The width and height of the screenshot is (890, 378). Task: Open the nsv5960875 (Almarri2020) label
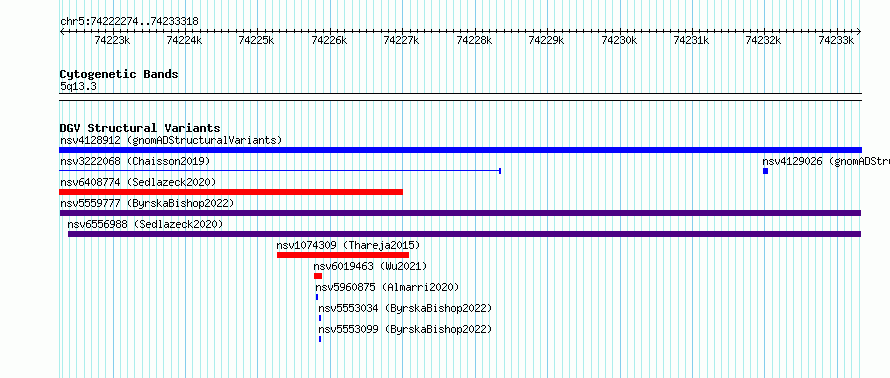(387, 287)
